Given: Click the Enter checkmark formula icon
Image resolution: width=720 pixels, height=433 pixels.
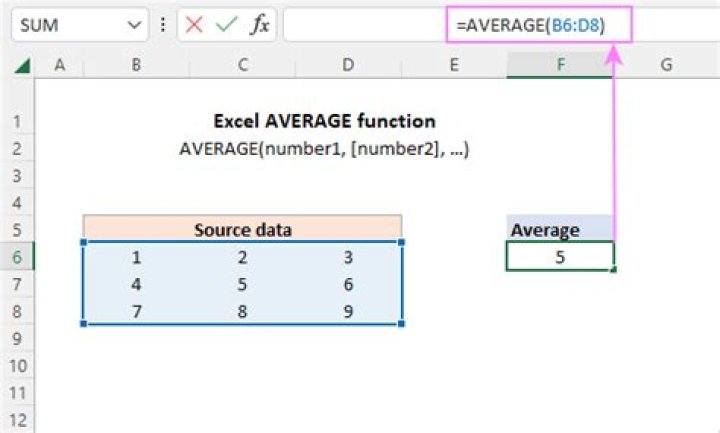Looking at the screenshot, I should pyautogui.click(x=227, y=26).
